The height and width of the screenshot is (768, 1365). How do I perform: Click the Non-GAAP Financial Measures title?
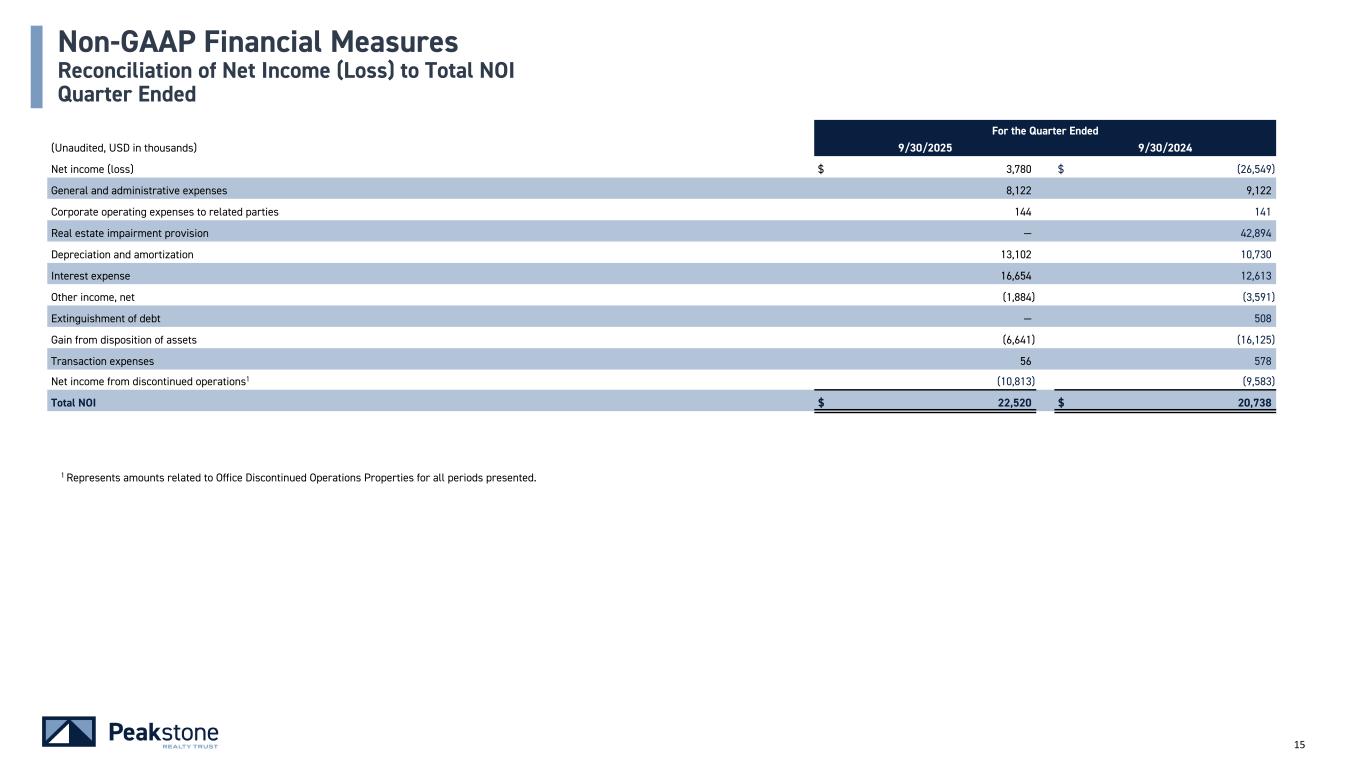(258, 42)
